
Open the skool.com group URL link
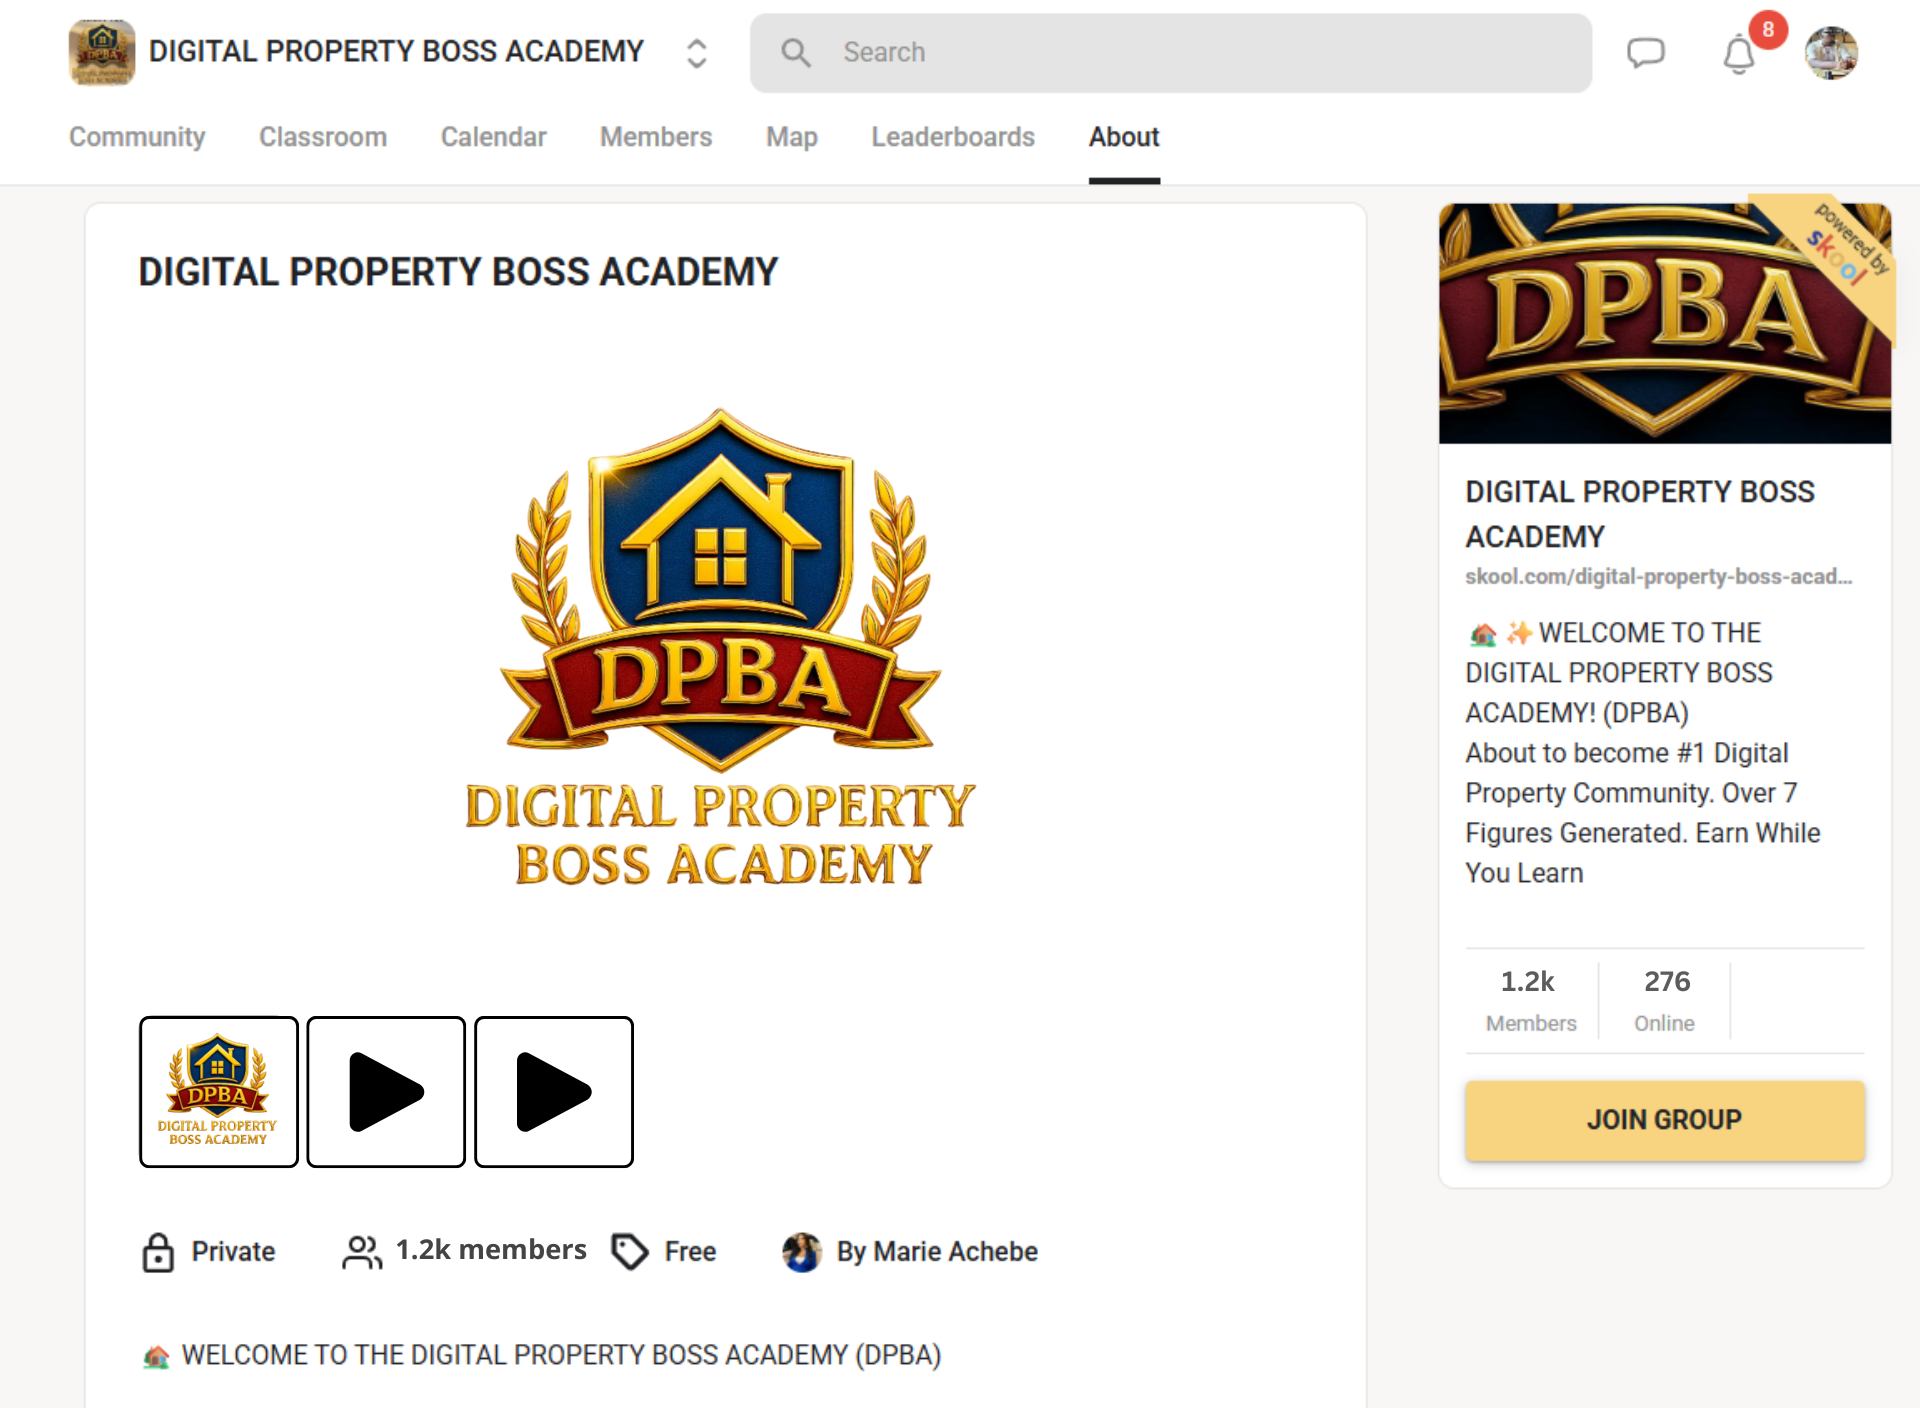click(1659, 577)
